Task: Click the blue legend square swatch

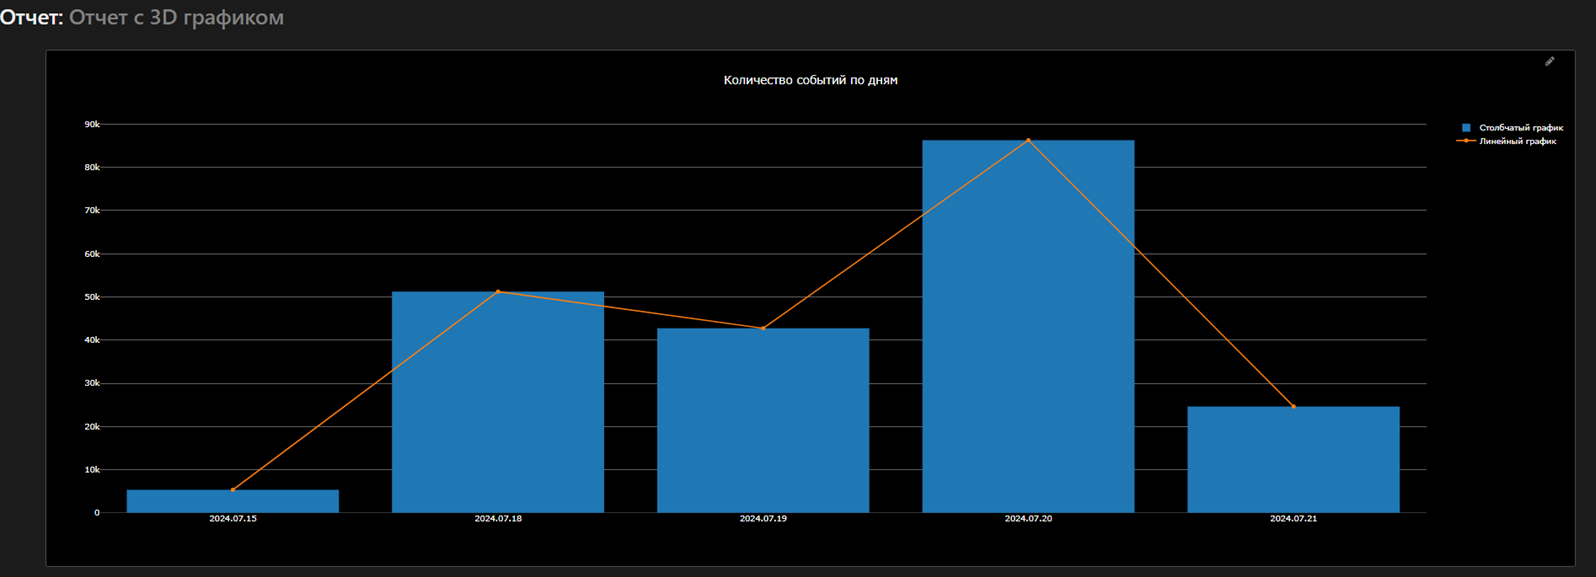Action: click(1466, 128)
